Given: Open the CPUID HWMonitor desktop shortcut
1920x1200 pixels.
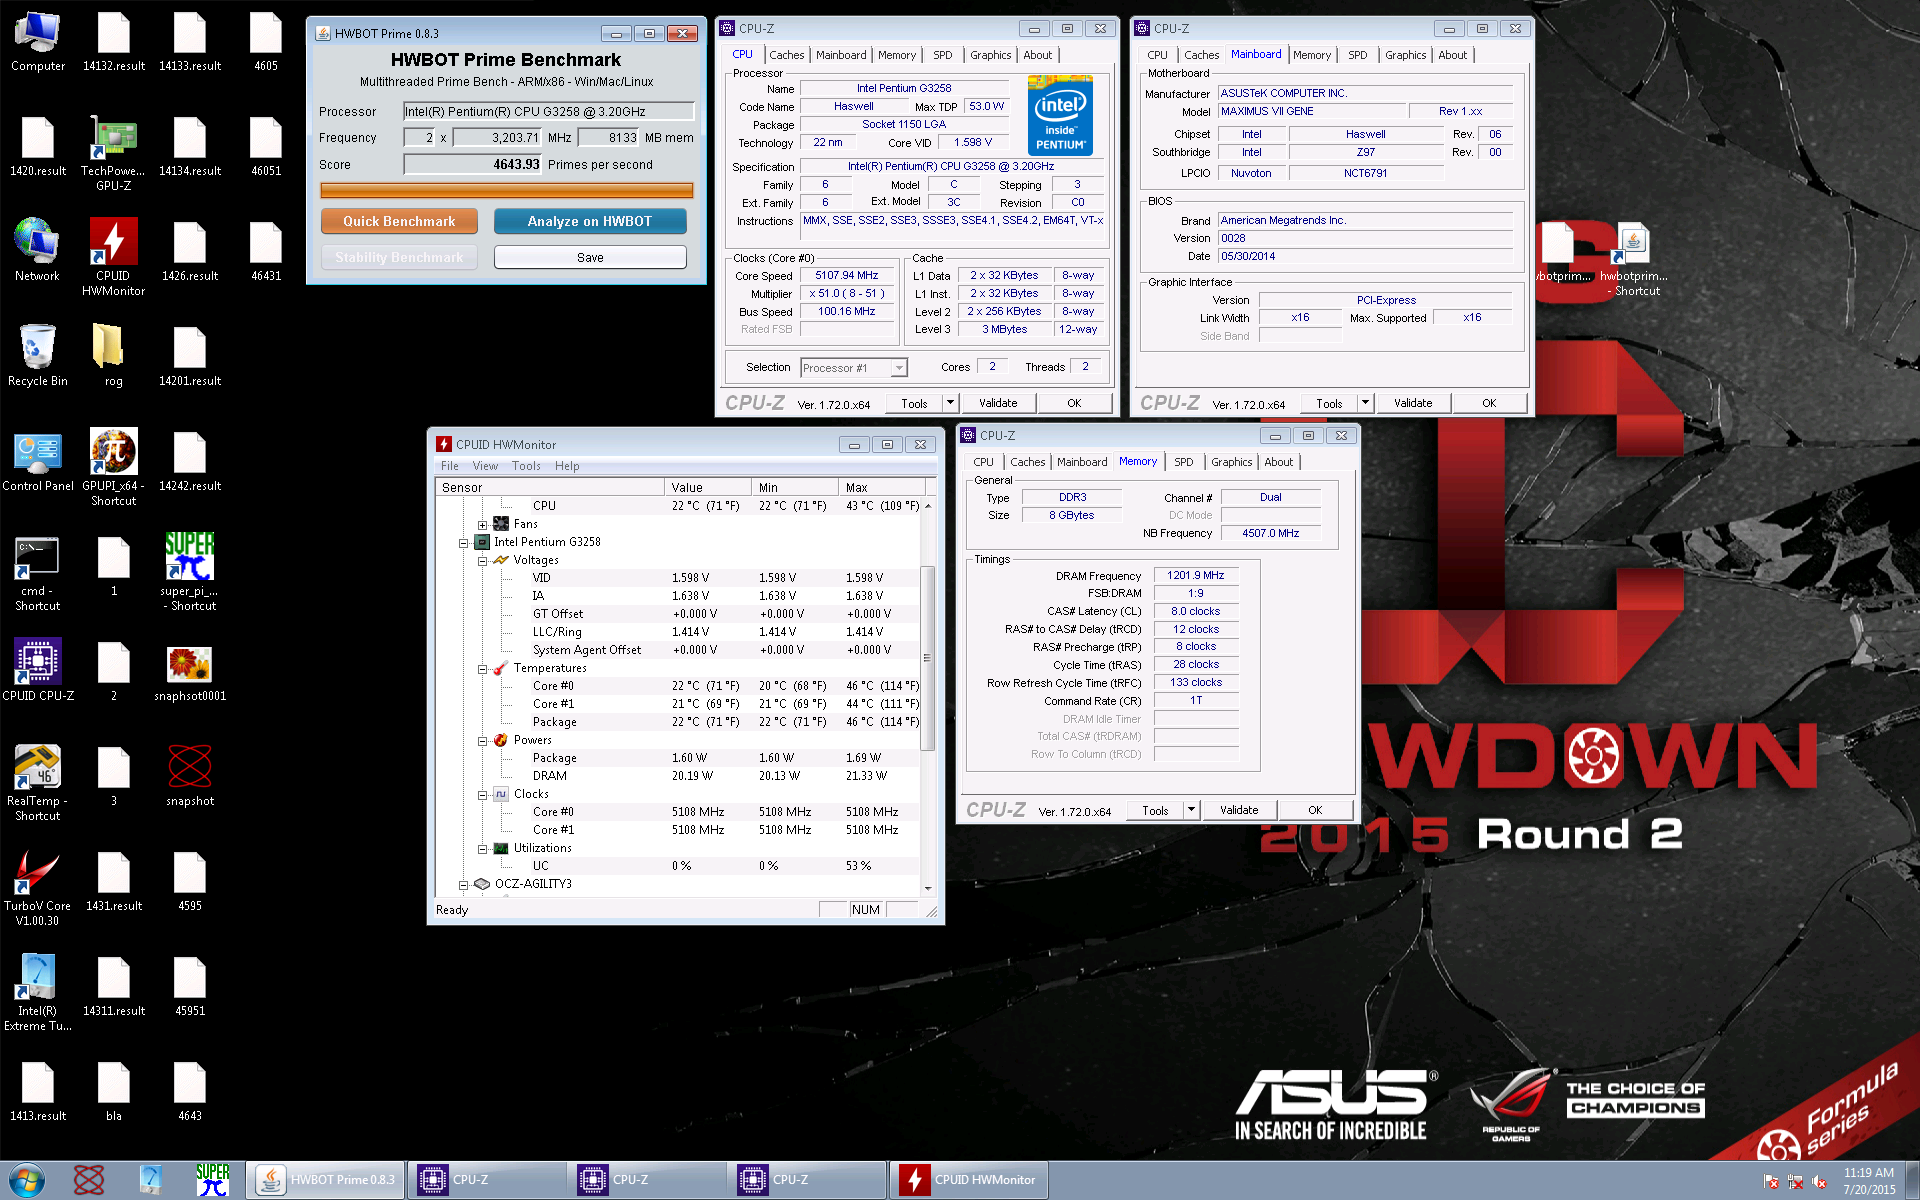Looking at the screenshot, I should 113,258.
